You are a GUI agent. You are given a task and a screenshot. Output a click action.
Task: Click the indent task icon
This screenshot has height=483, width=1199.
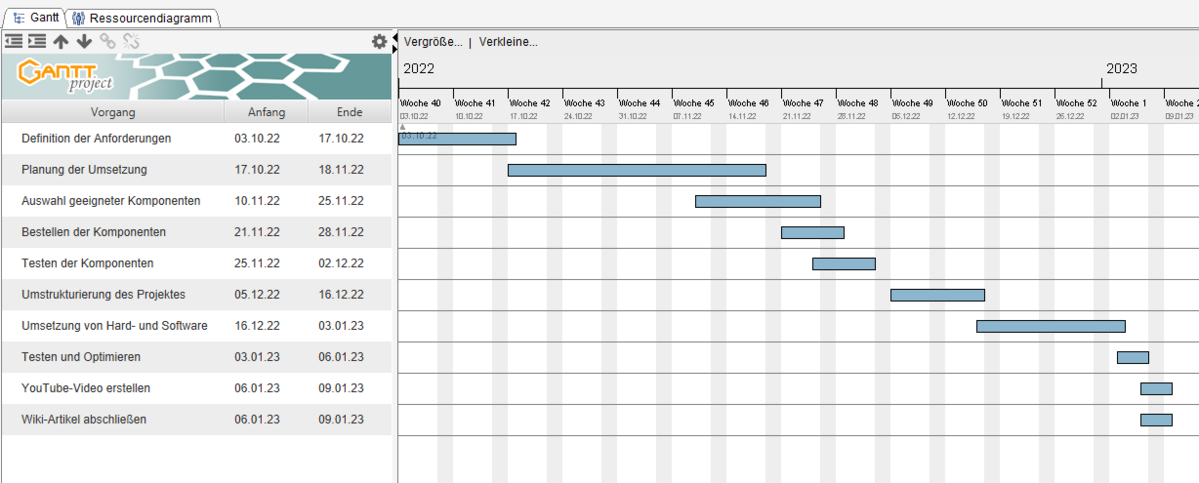click(x=37, y=41)
